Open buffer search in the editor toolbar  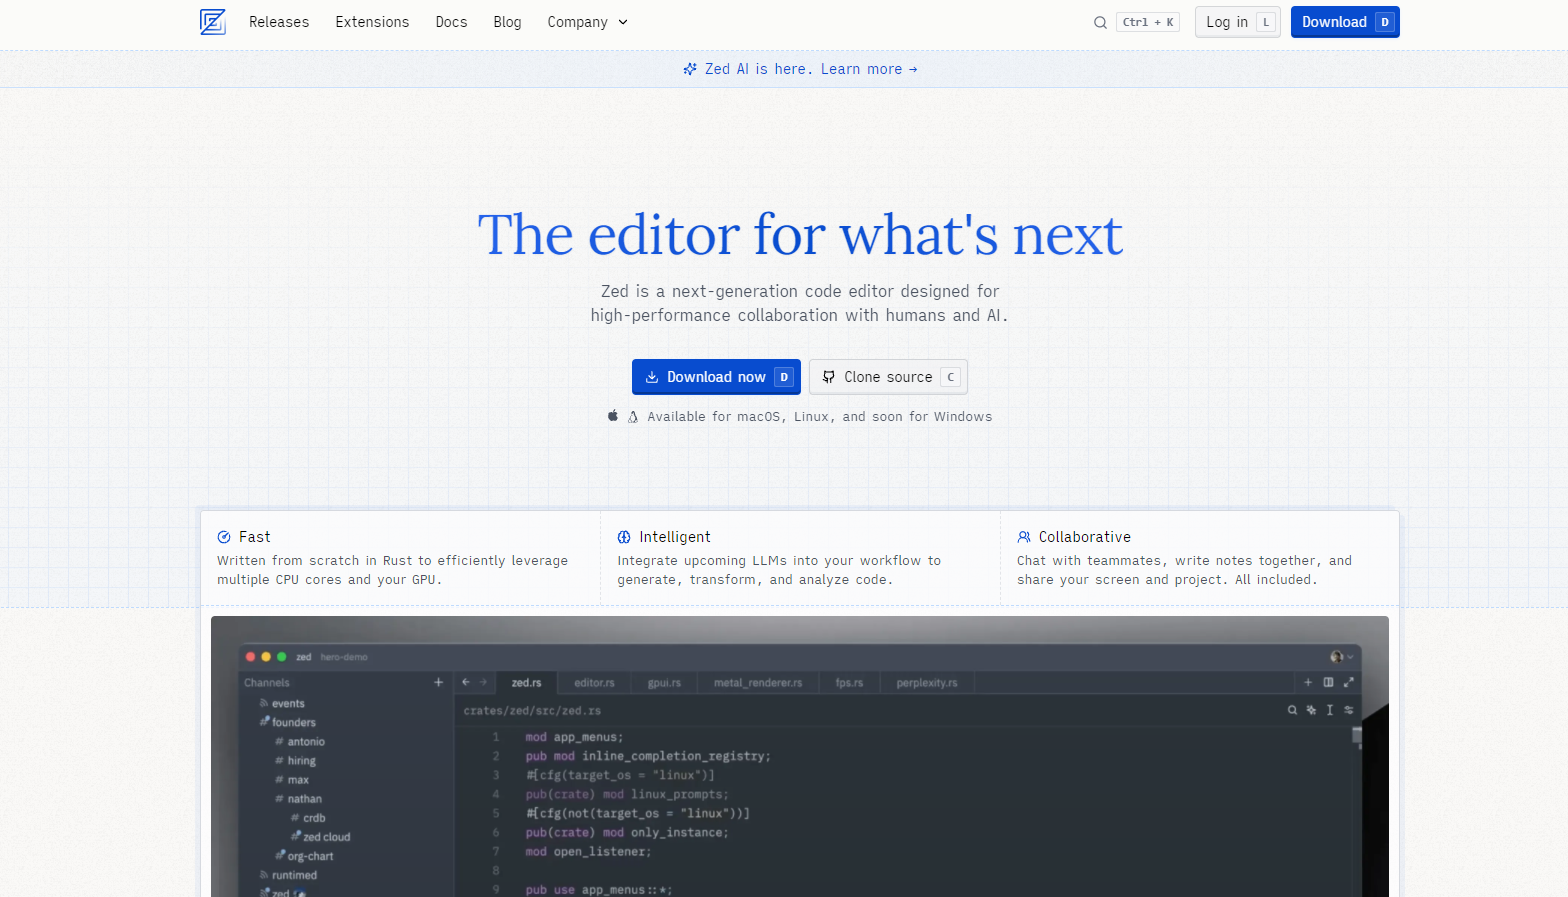pos(1292,710)
